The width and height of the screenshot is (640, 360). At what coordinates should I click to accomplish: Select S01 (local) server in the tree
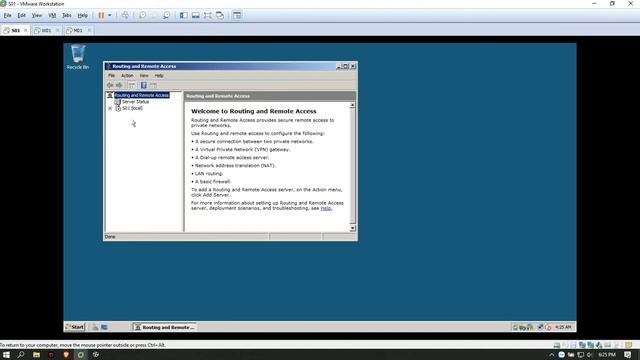click(132, 108)
